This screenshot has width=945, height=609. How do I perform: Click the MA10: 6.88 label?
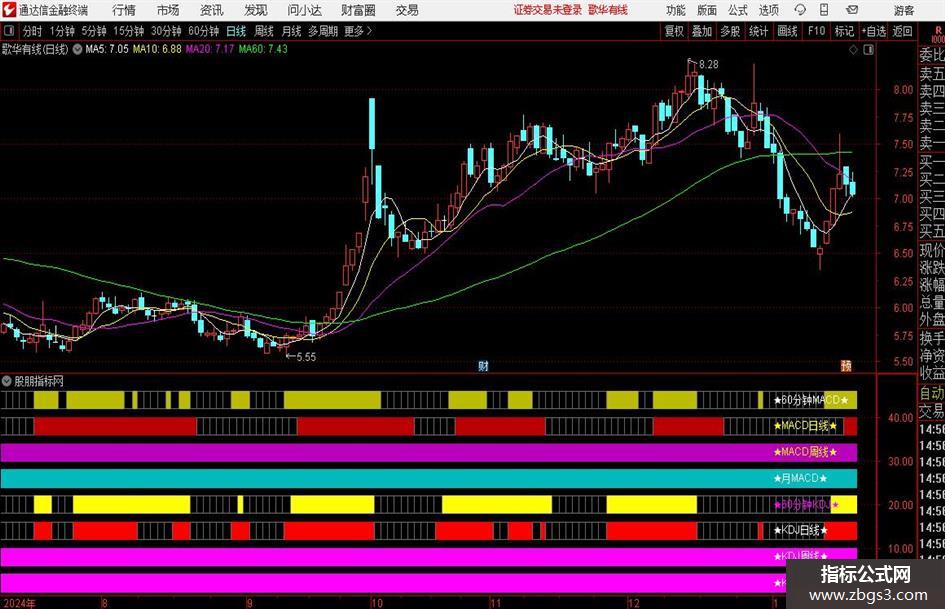click(157, 49)
